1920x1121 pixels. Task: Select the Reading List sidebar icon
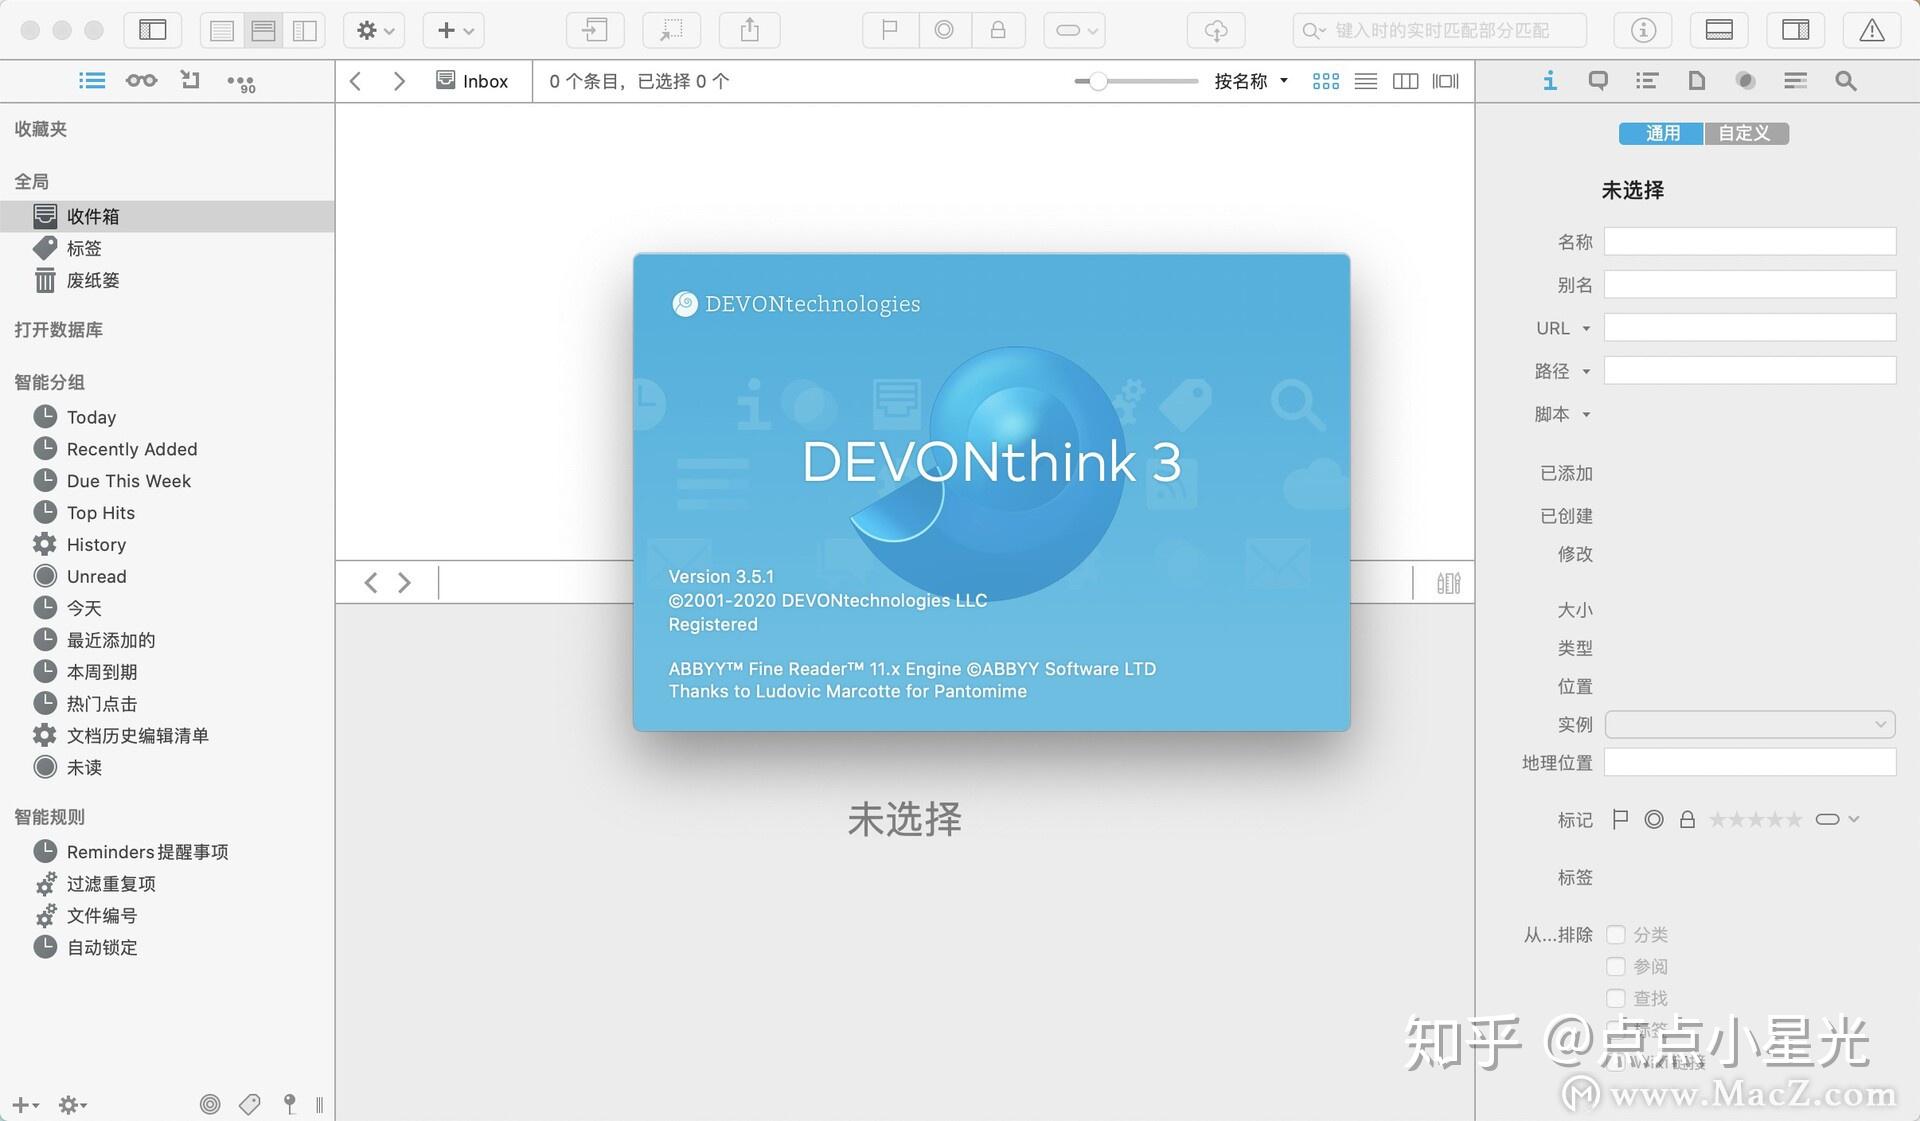tap(141, 81)
